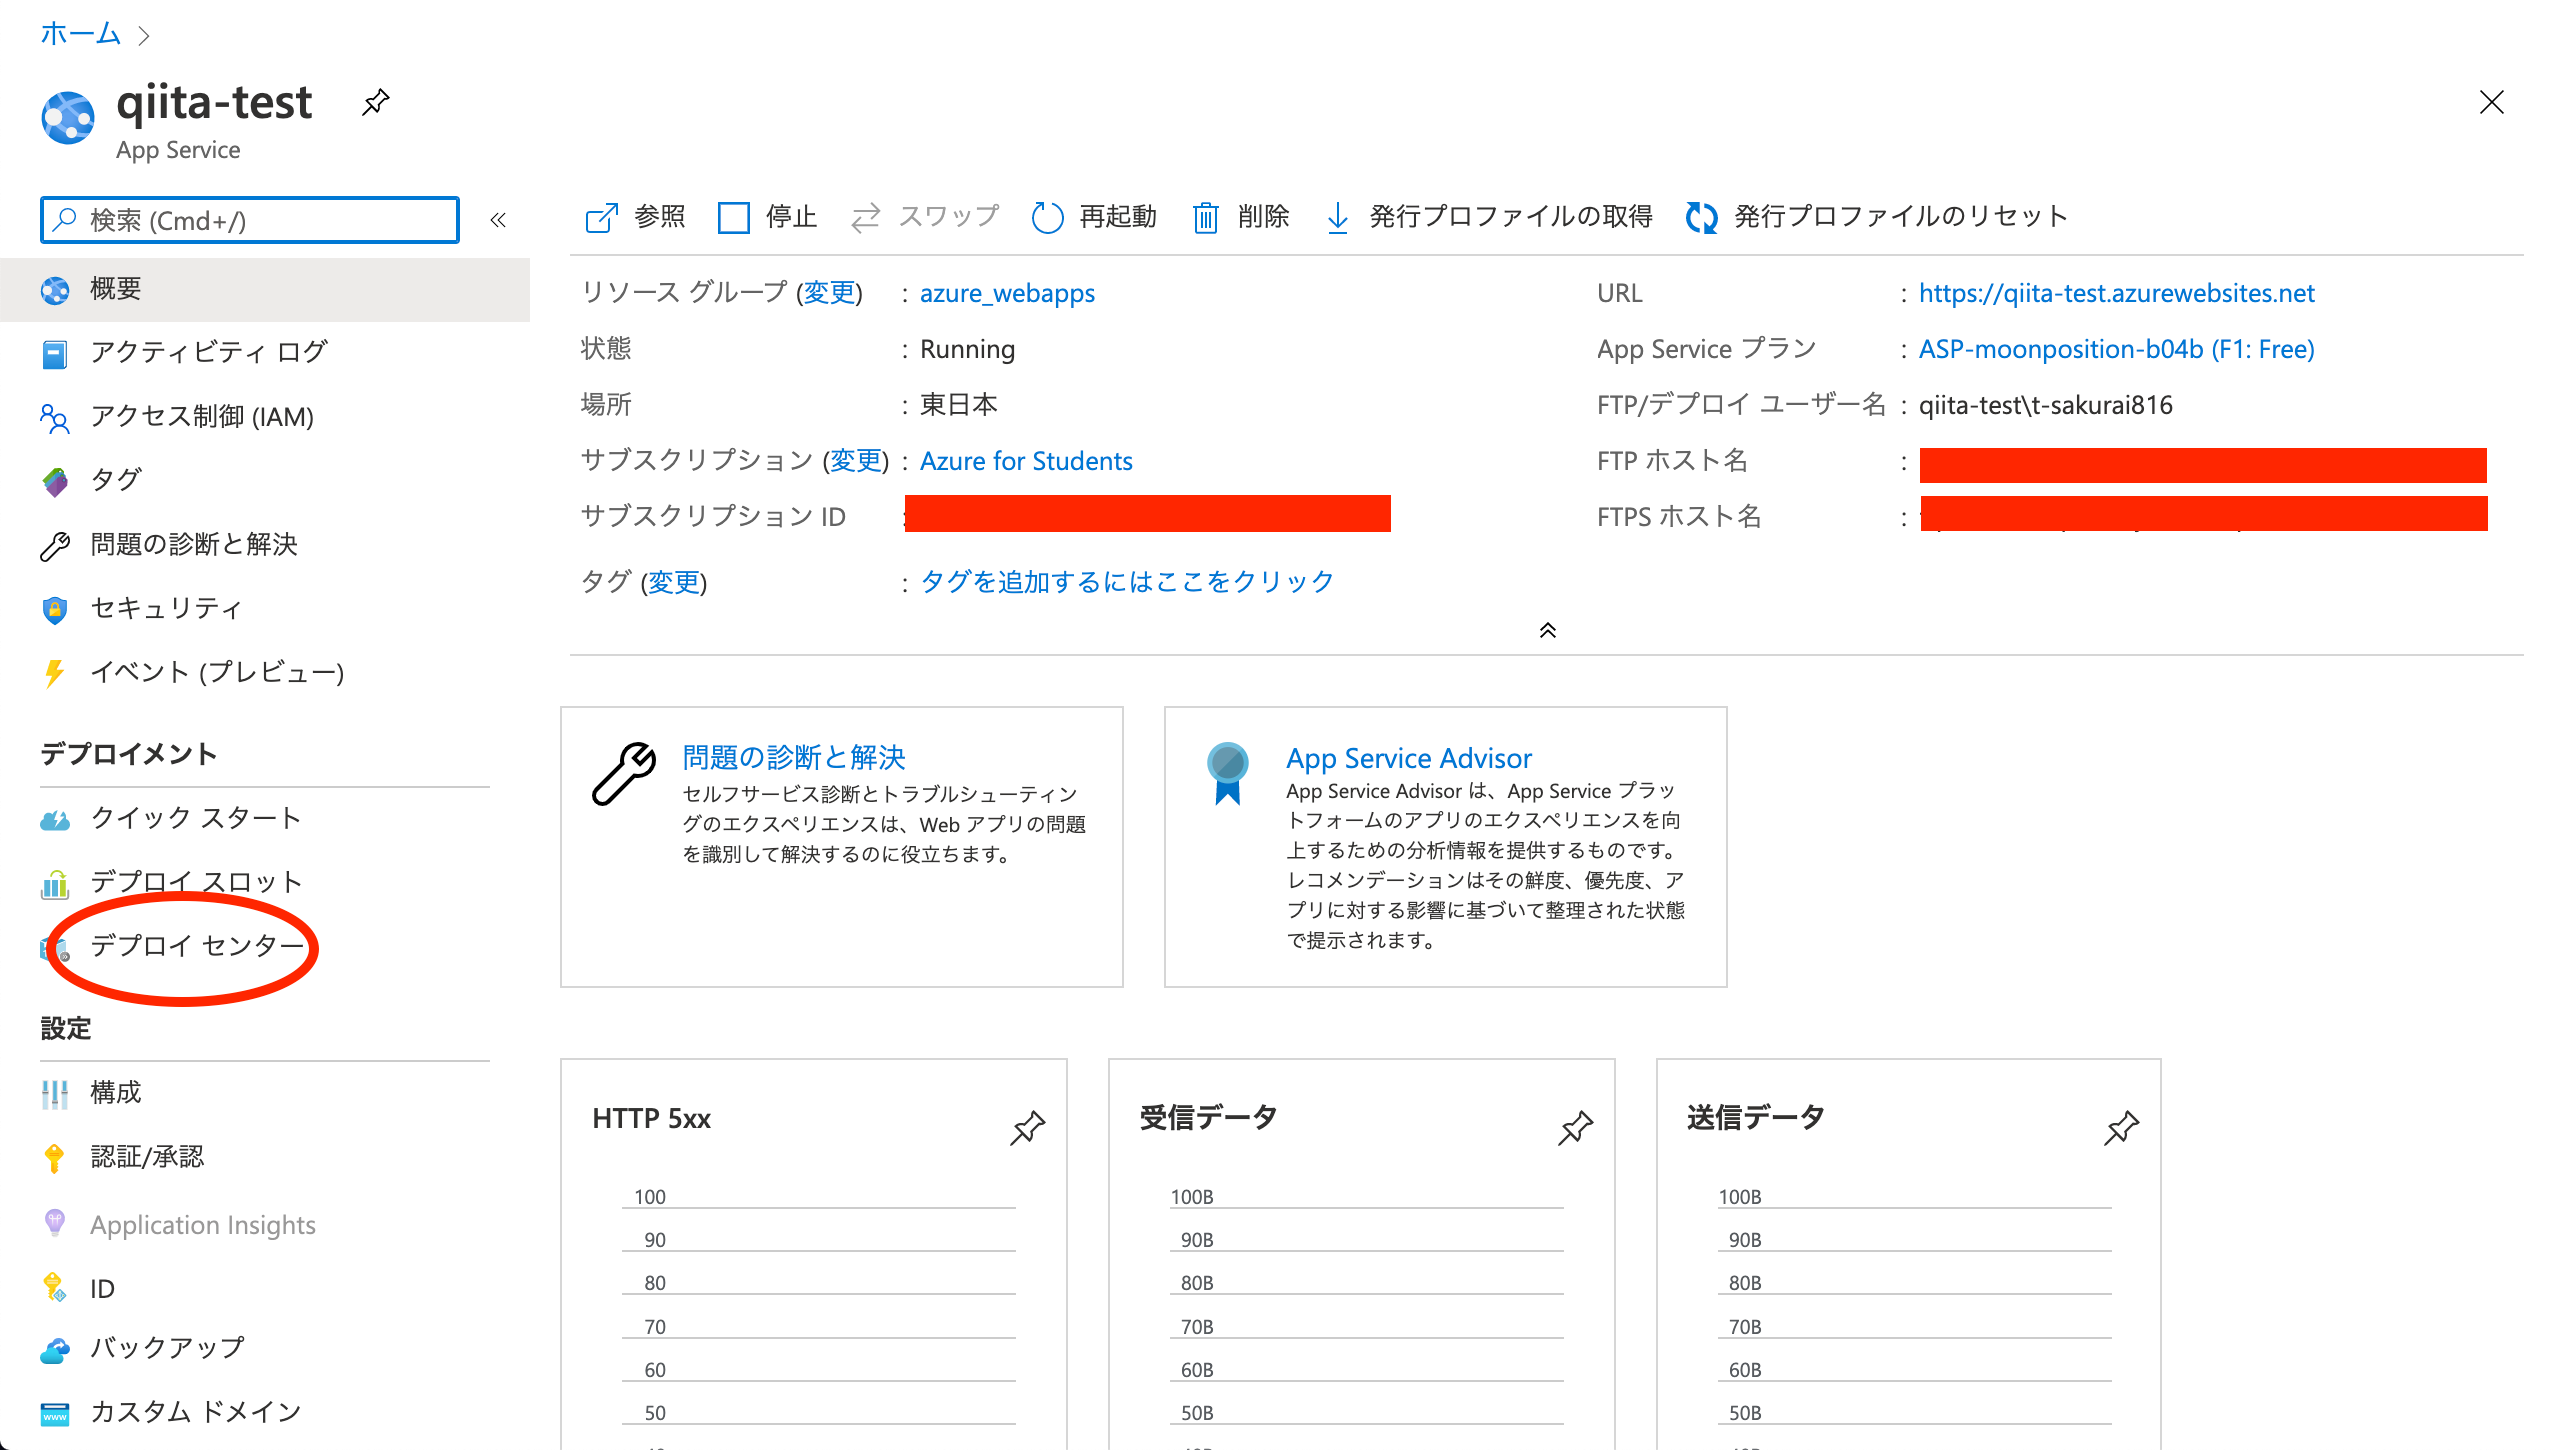Image resolution: width=2554 pixels, height=1450 pixels.
Task: Click the 問題の診断と解決 wrench icon
Action: pyautogui.click(x=55, y=545)
